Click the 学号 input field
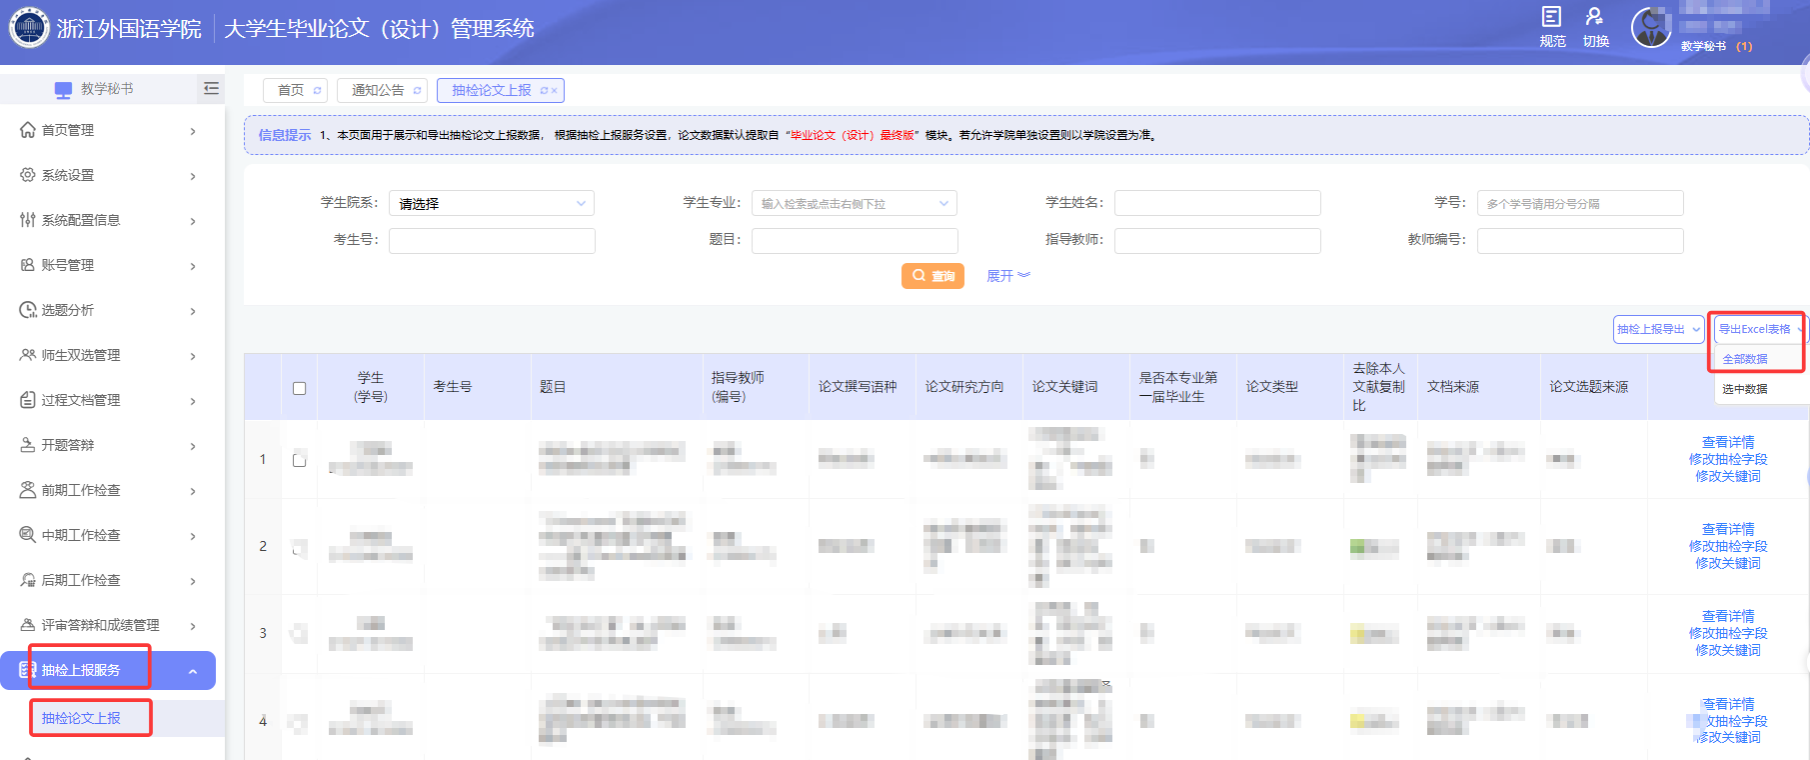The height and width of the screenshot is (760, 1810). (1580, 203)
